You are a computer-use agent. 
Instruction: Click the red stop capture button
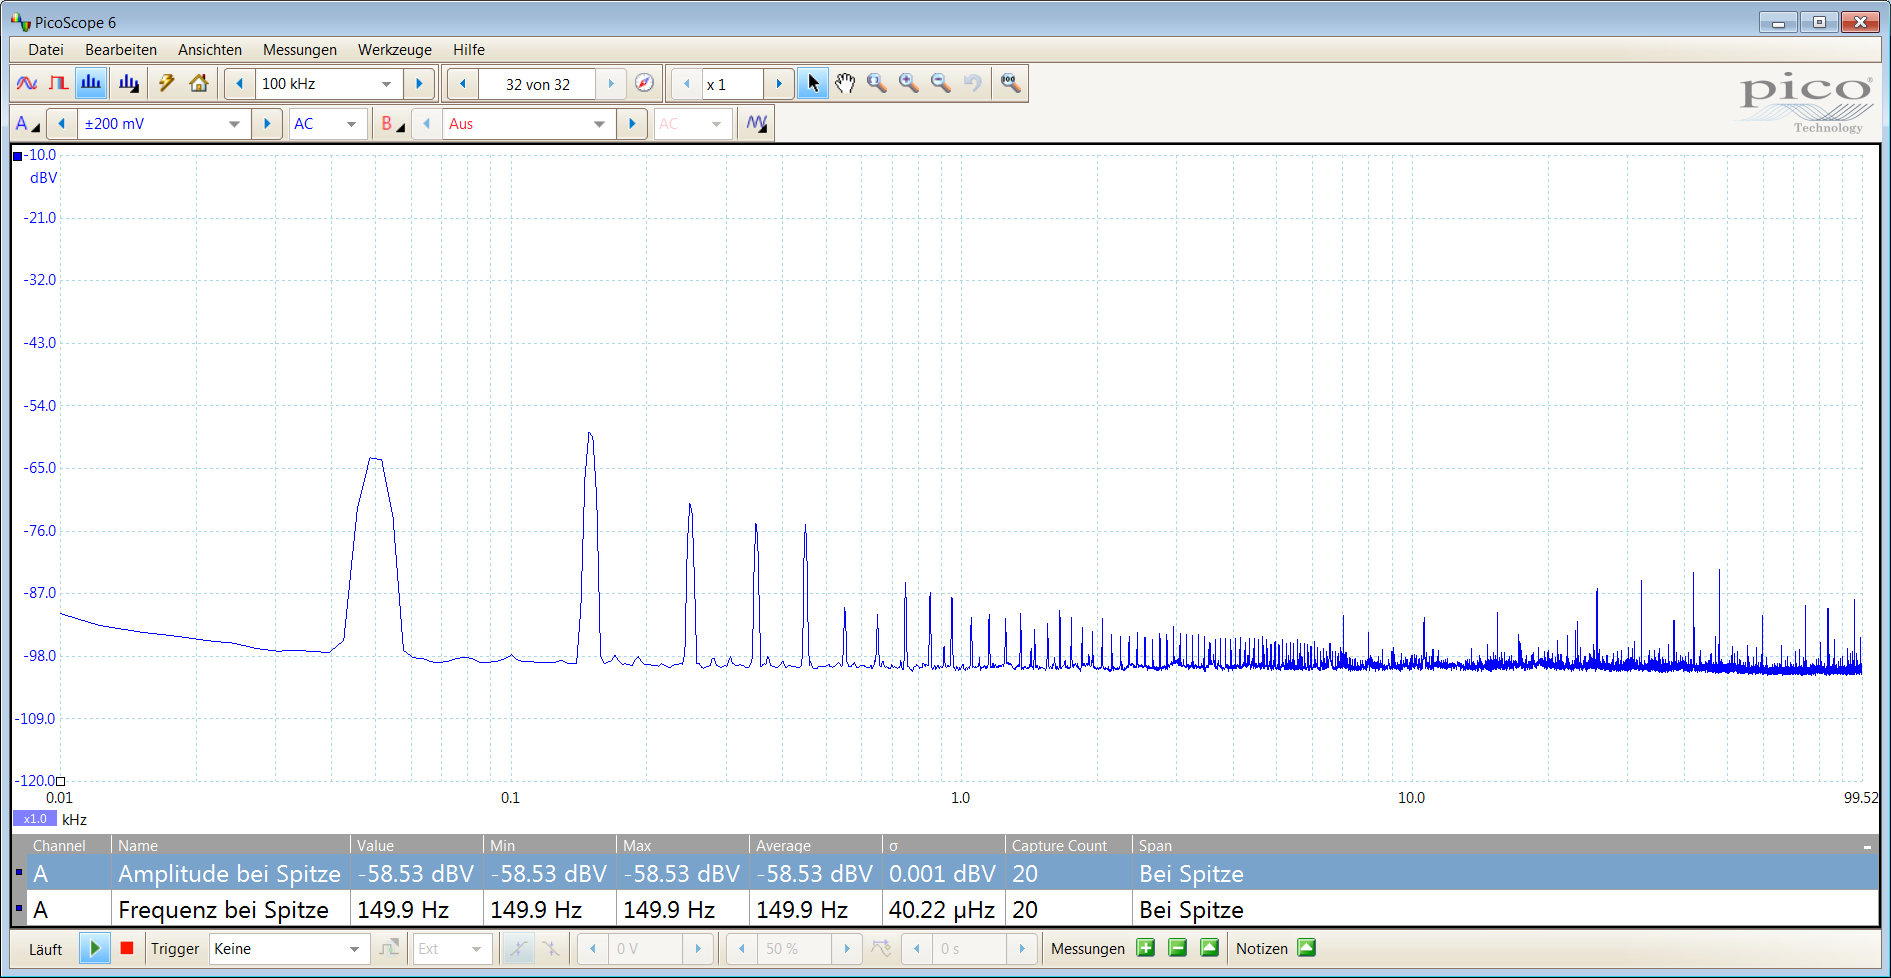[x=127, y=948]
